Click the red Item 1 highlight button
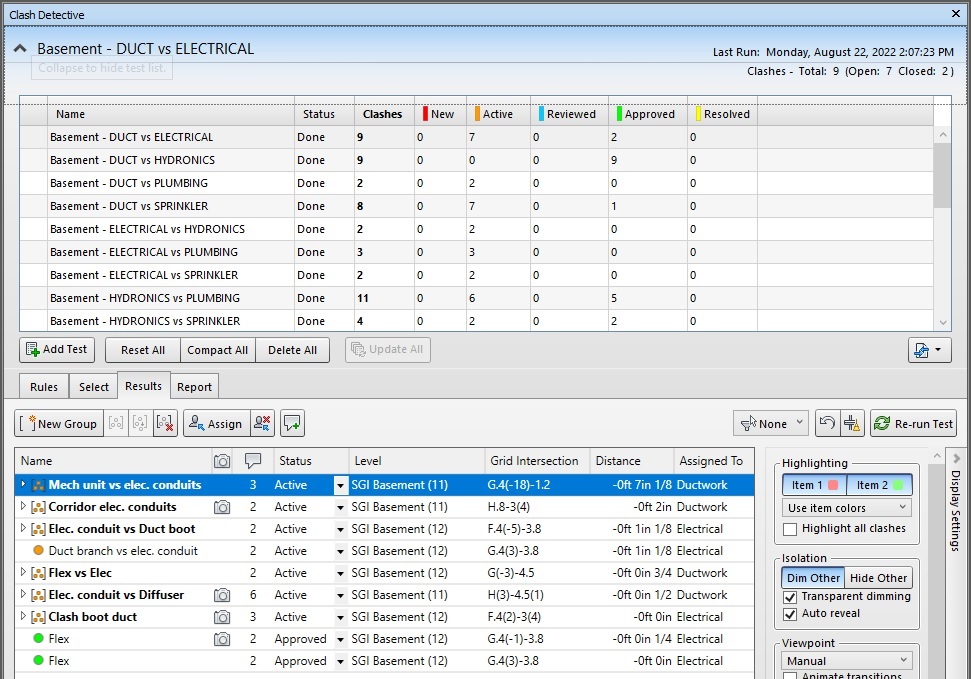Screen dimensions: 971x679 tap(814, 485)
